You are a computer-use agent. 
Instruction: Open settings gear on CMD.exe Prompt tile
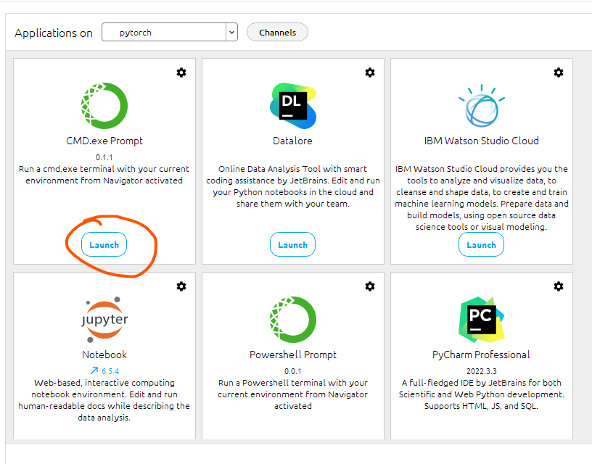tap(181, 72)
